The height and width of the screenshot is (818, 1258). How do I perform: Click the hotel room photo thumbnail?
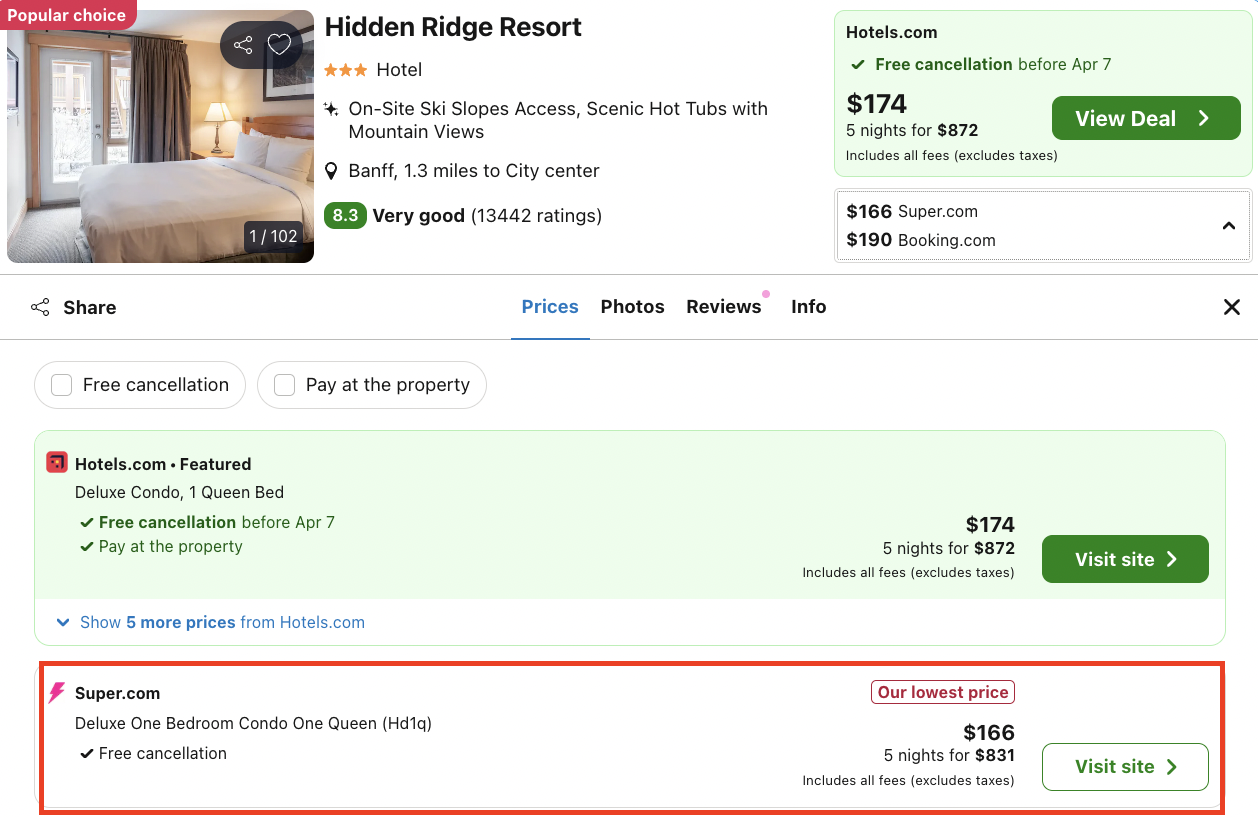pos(160,135)
